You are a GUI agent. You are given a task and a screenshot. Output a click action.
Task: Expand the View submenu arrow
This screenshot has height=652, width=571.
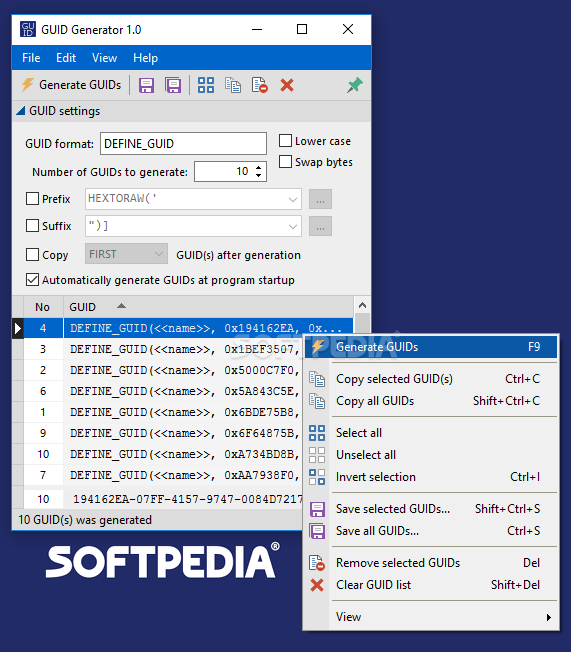(x=549, y=617)
